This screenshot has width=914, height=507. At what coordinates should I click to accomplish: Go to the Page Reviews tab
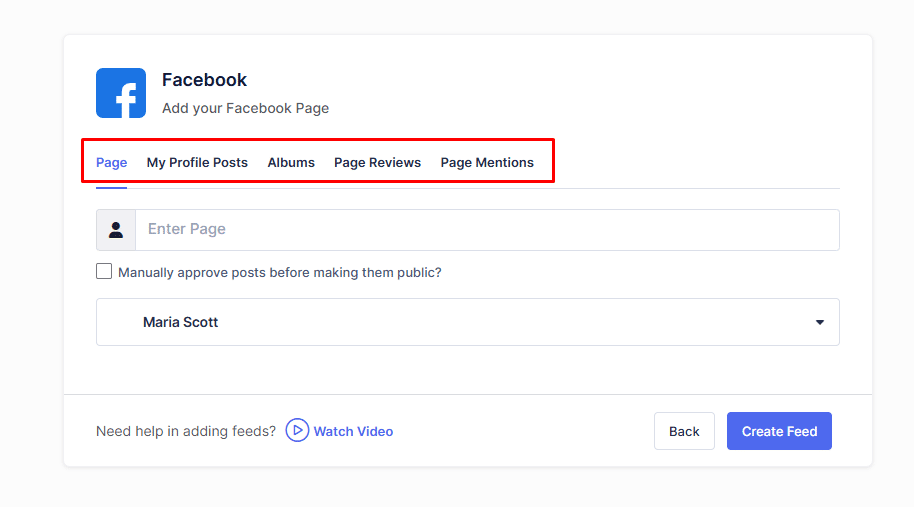point(377,162)
